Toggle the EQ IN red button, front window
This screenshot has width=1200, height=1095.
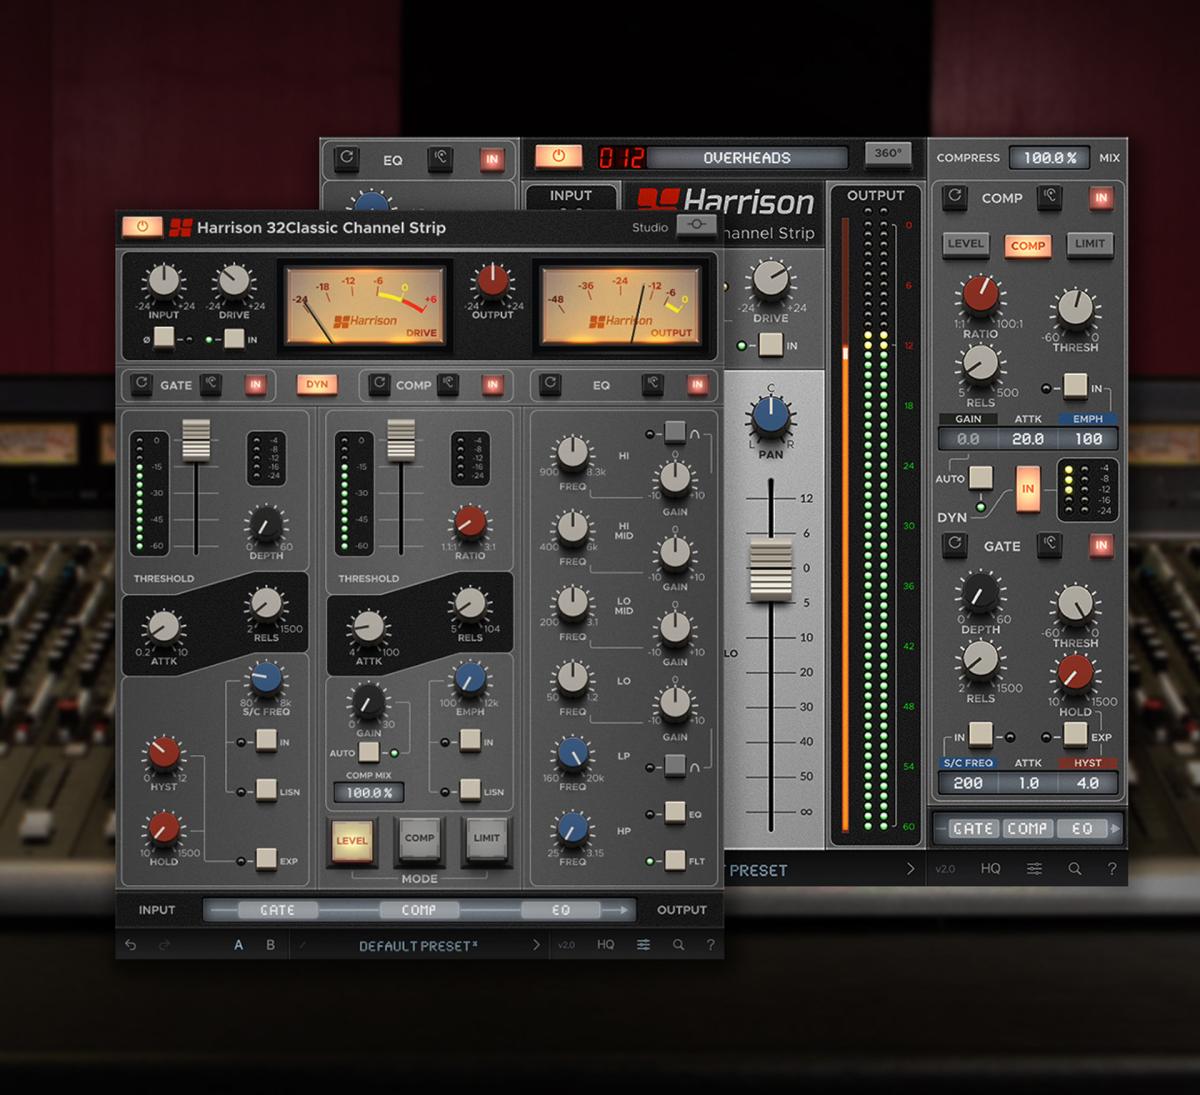(697, 384)
